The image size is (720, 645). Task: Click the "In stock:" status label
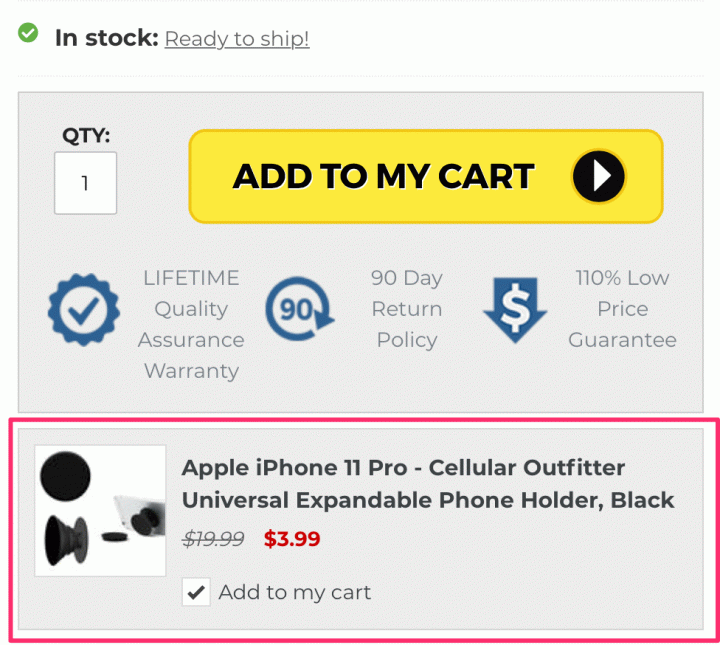pos(106,38)
